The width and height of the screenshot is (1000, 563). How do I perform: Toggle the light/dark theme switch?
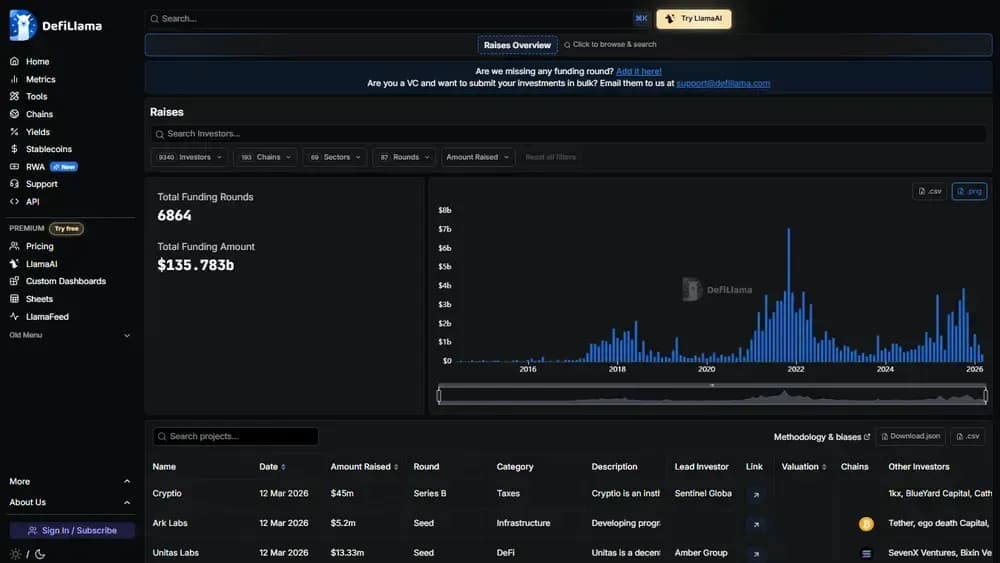point(26,554)
